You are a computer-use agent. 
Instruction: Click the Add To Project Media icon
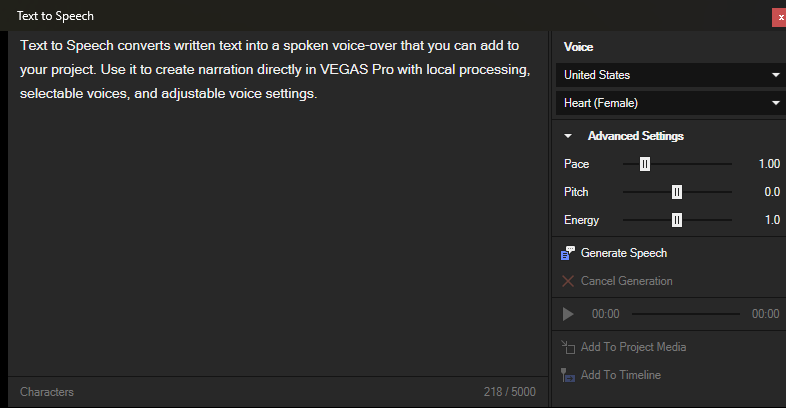pos(569,347)
